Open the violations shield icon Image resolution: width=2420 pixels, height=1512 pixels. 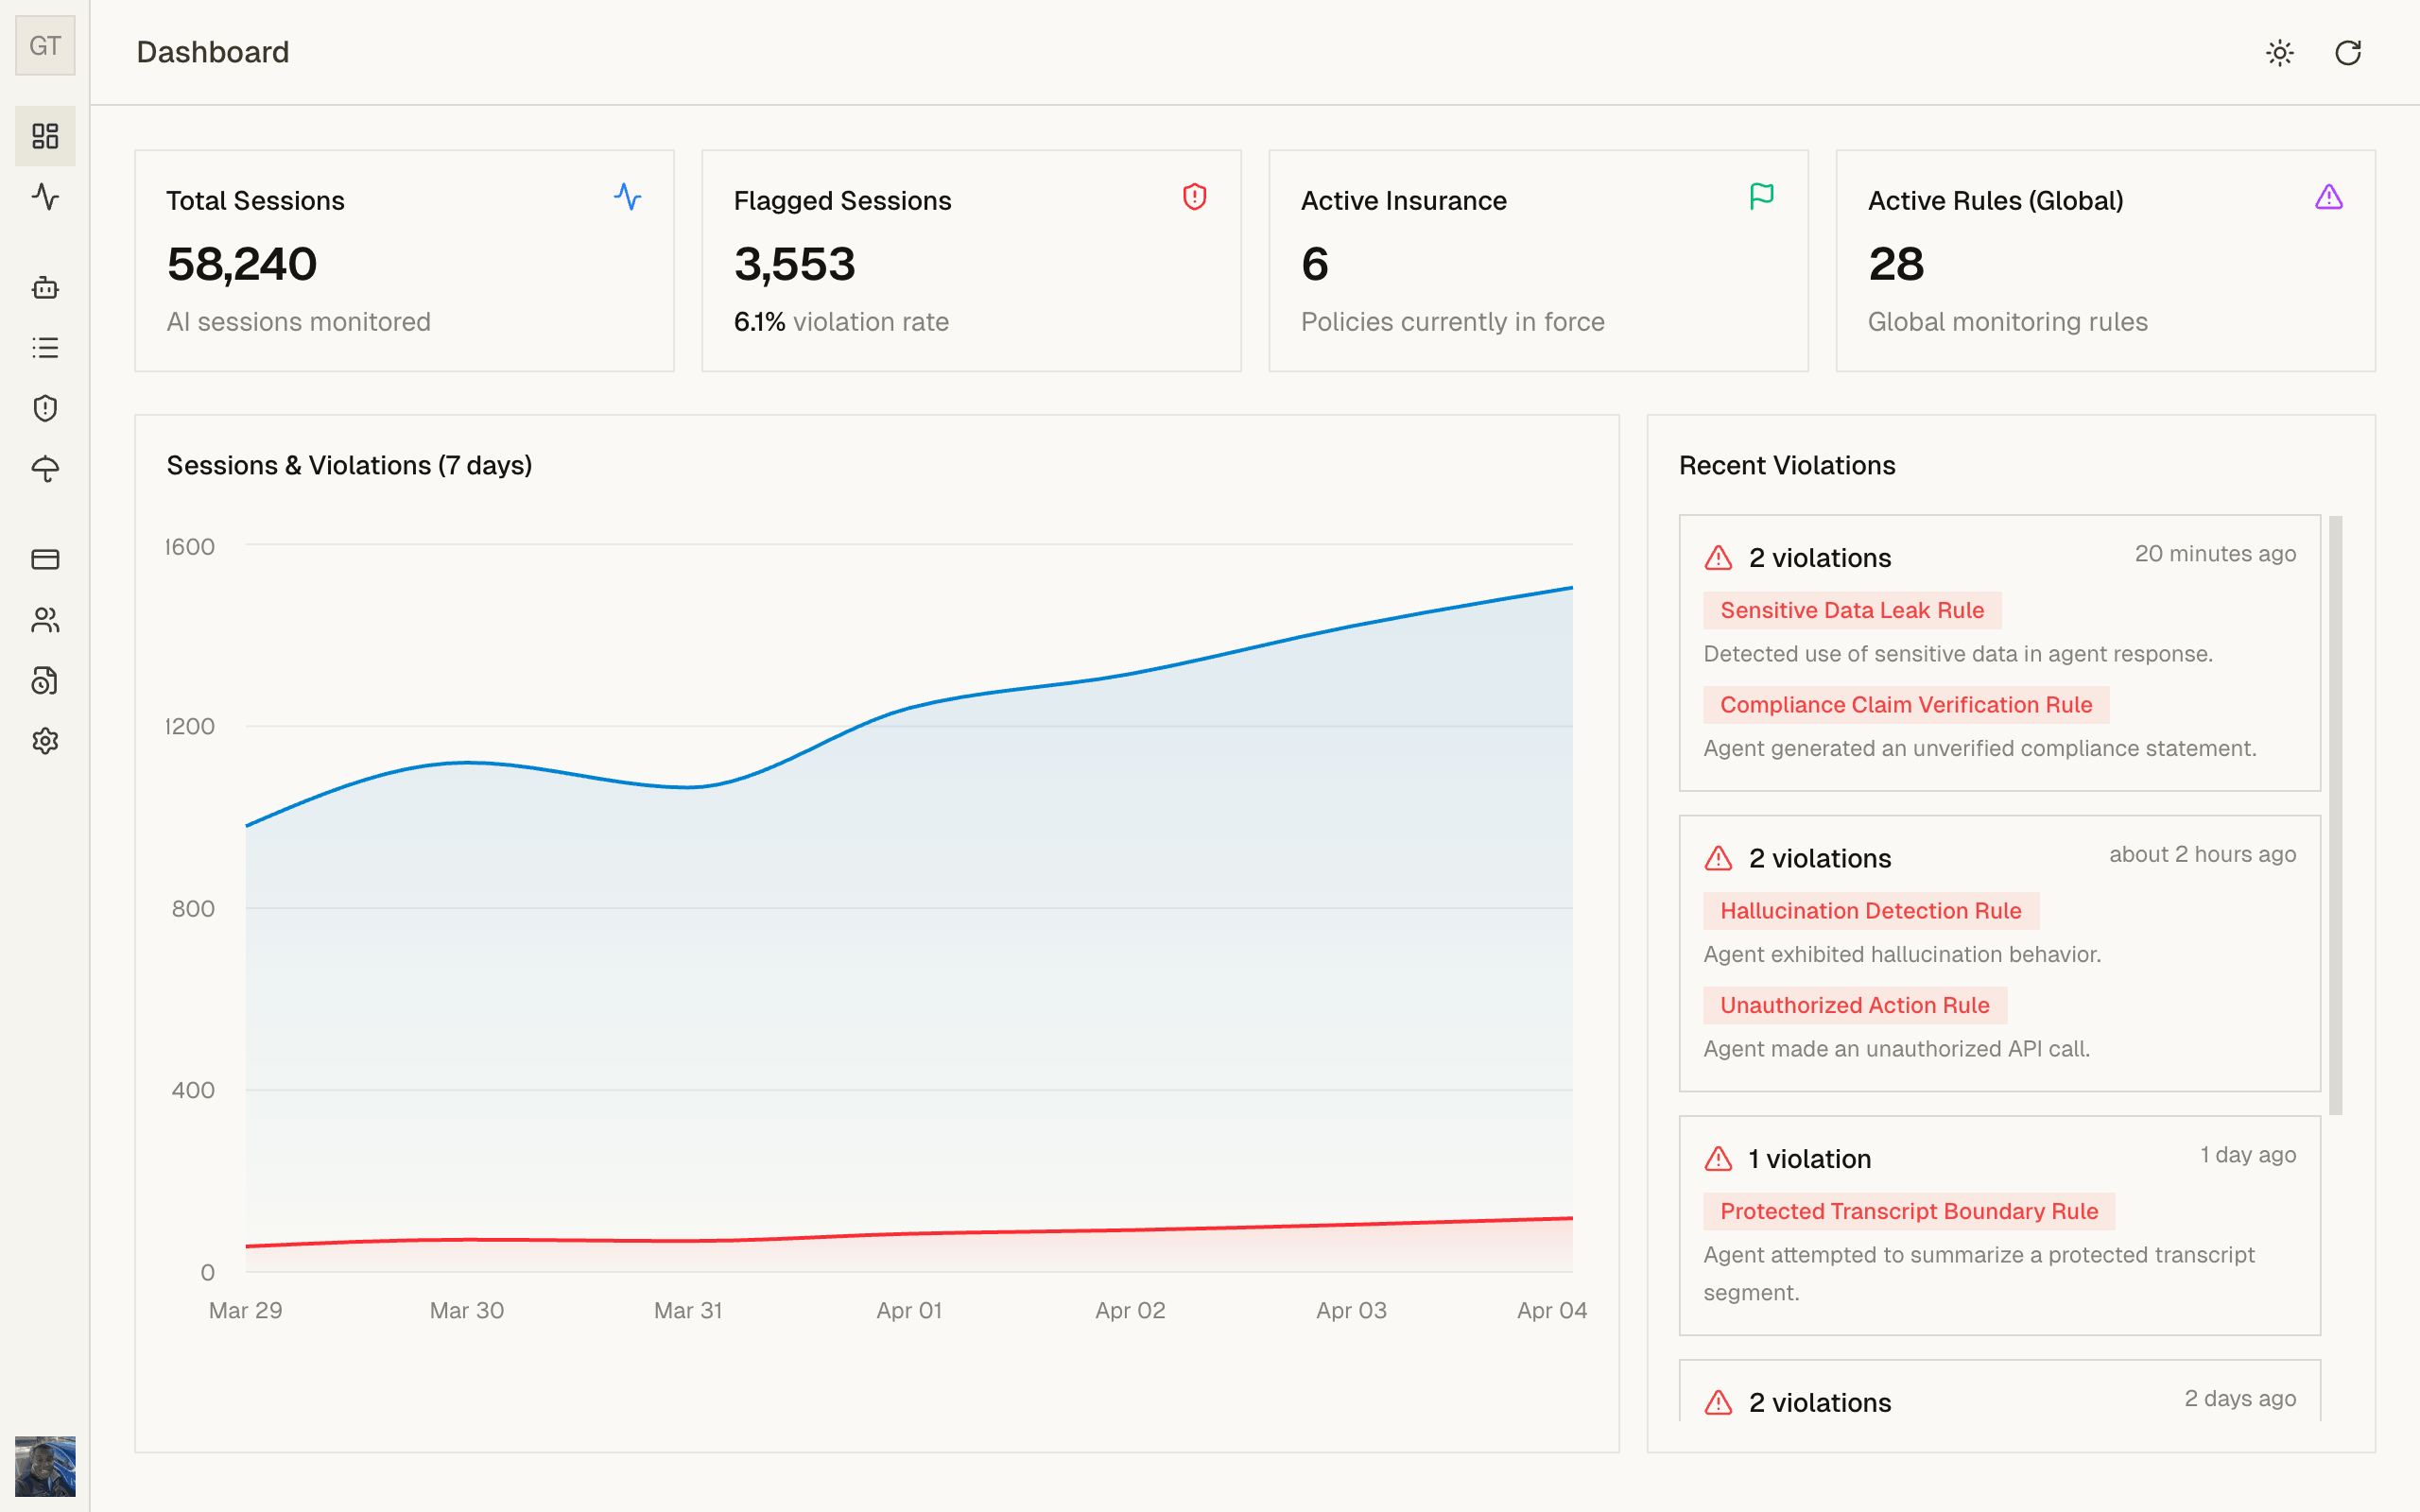coord(45,408)
